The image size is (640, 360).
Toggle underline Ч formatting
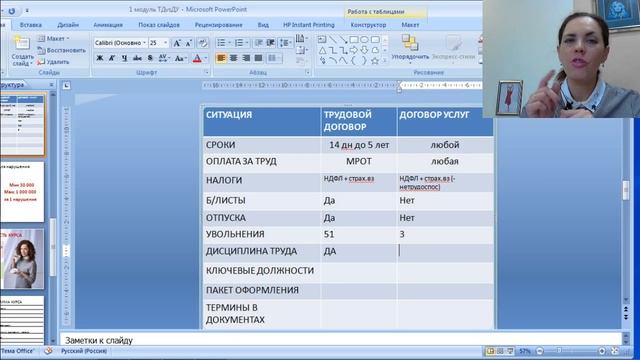(x=124, y=58)
